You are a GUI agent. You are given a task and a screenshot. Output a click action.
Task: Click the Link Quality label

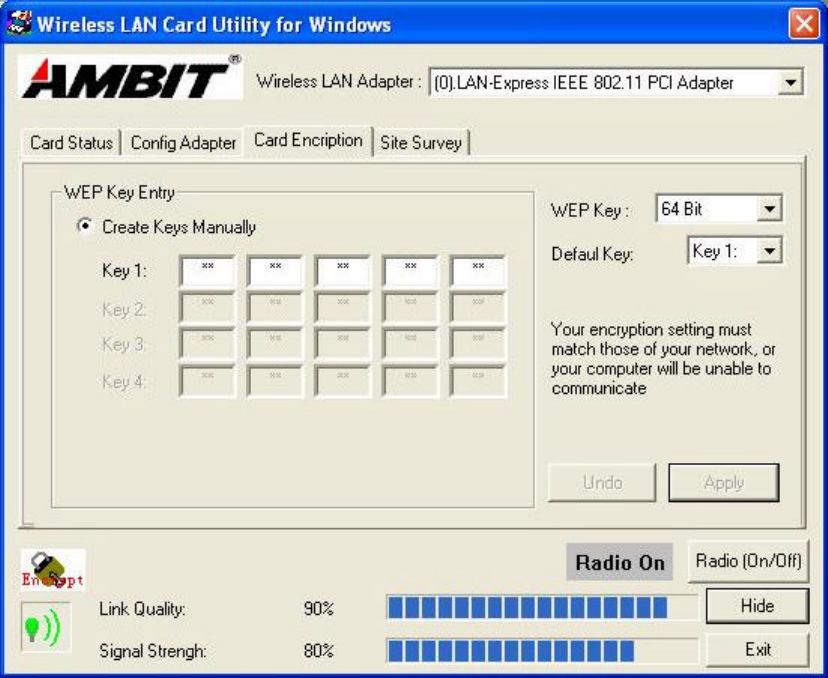(142, 609)
